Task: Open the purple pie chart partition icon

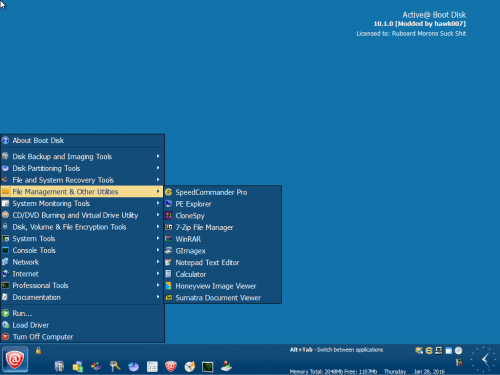Action: tap(134, 367)
